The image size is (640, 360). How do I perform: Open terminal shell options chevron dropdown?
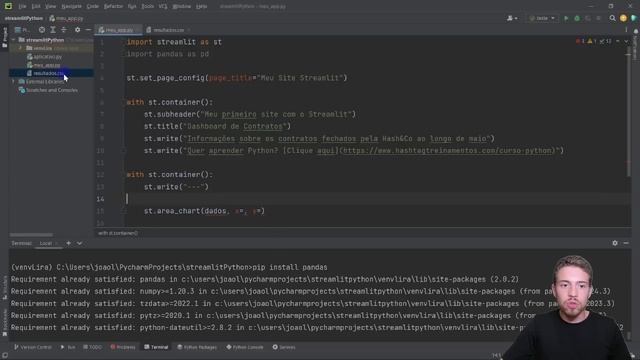80,243
